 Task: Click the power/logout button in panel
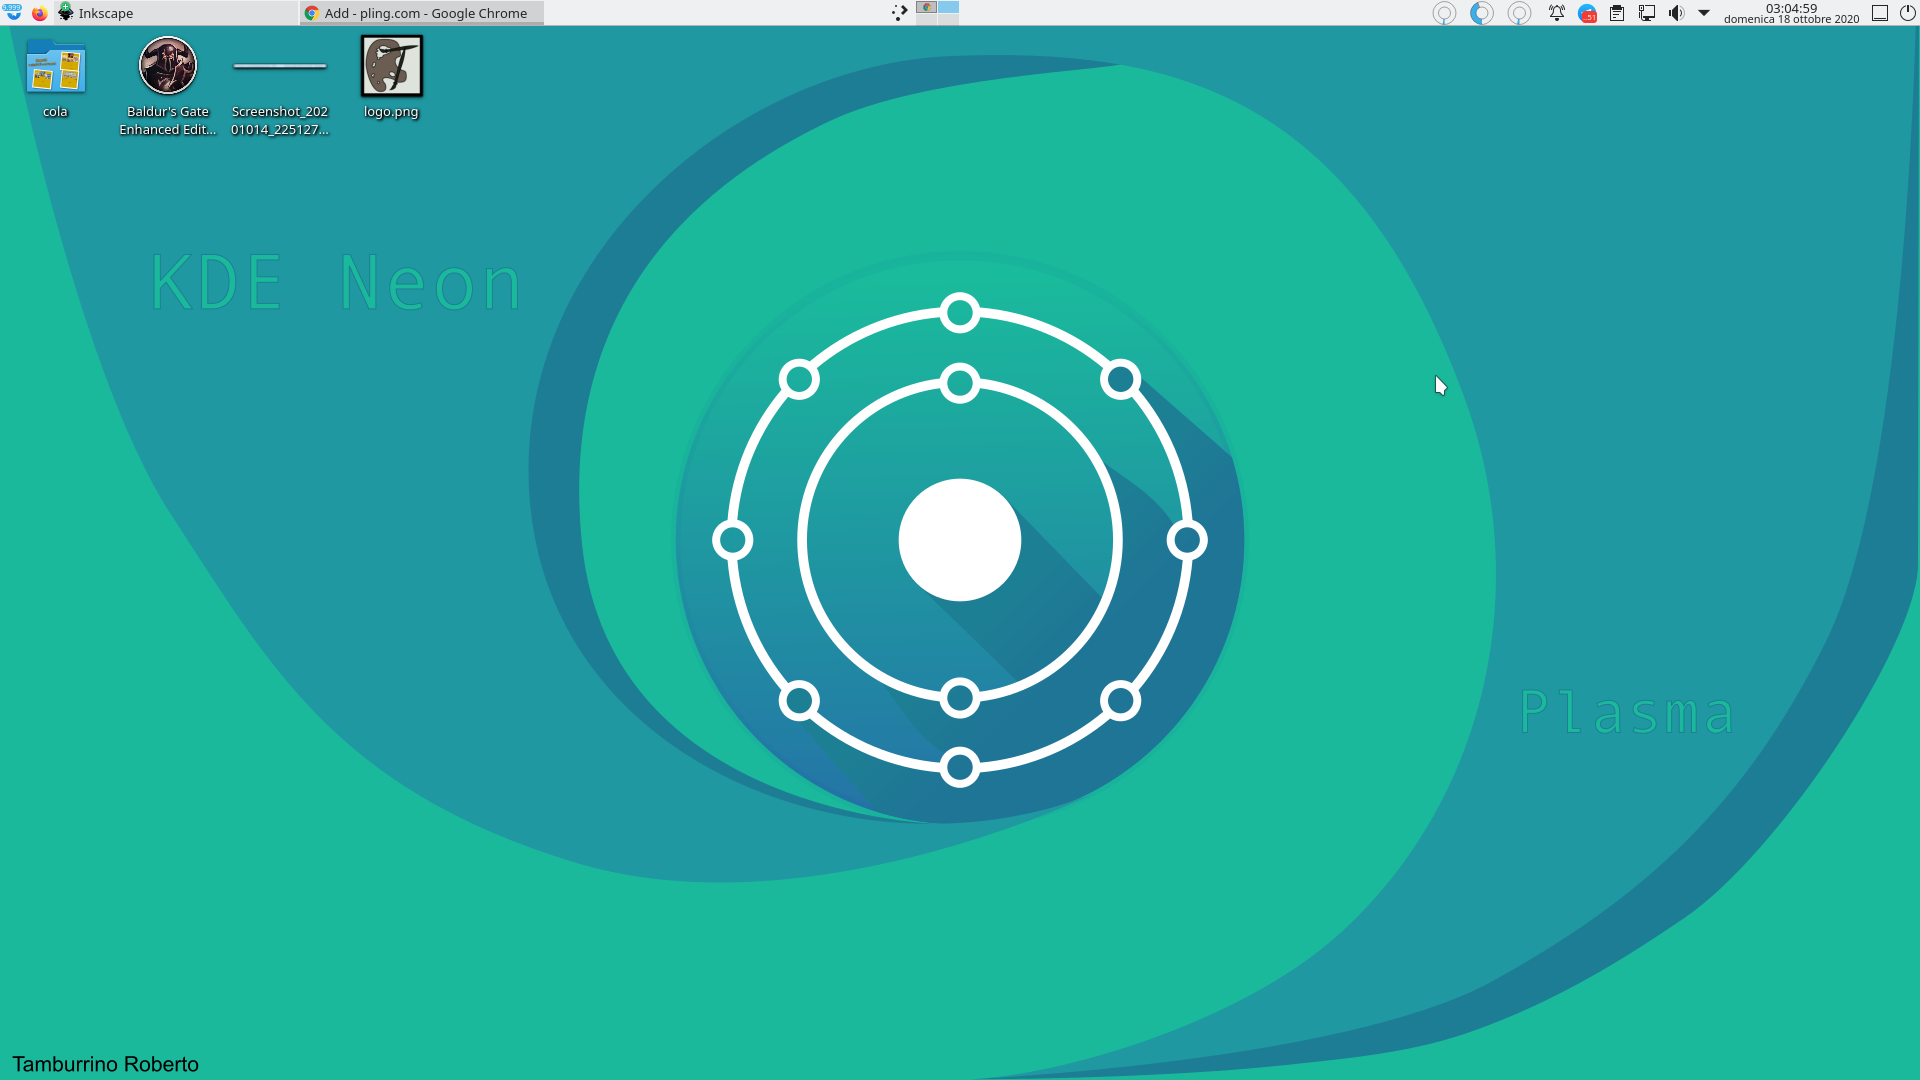tap(1907, 13)
